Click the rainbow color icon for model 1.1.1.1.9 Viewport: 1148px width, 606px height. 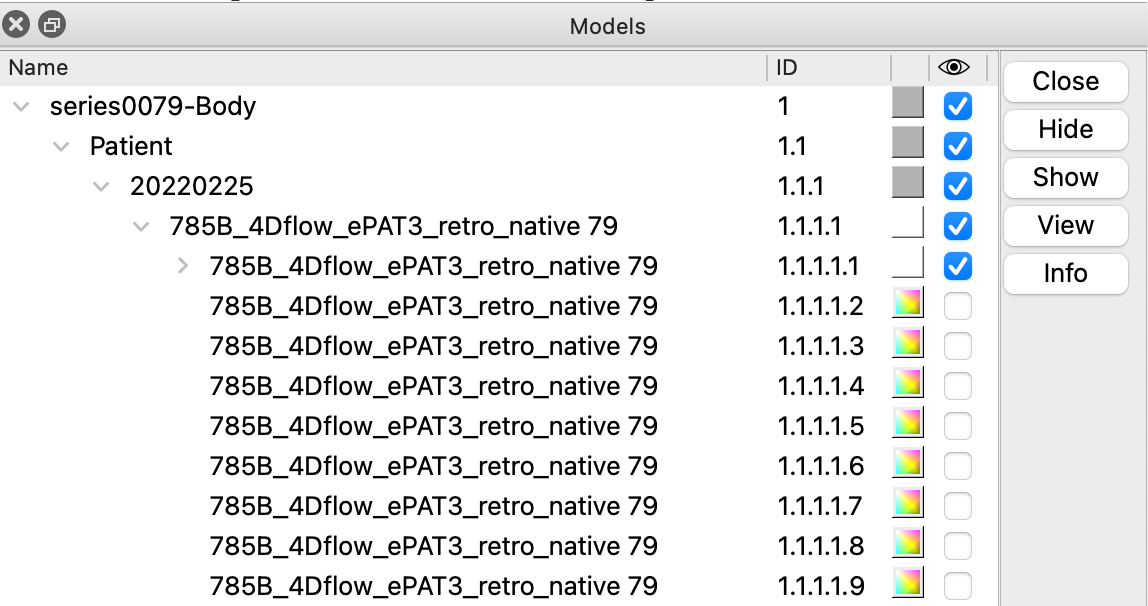coord(907,584)
